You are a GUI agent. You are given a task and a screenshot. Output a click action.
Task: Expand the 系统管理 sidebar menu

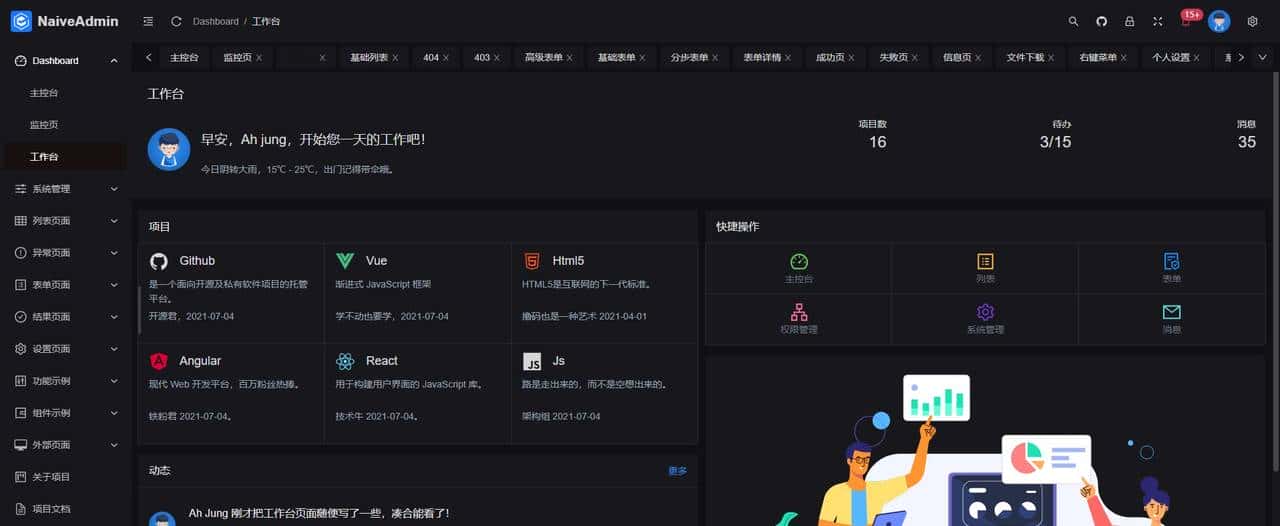coord(65,189)
